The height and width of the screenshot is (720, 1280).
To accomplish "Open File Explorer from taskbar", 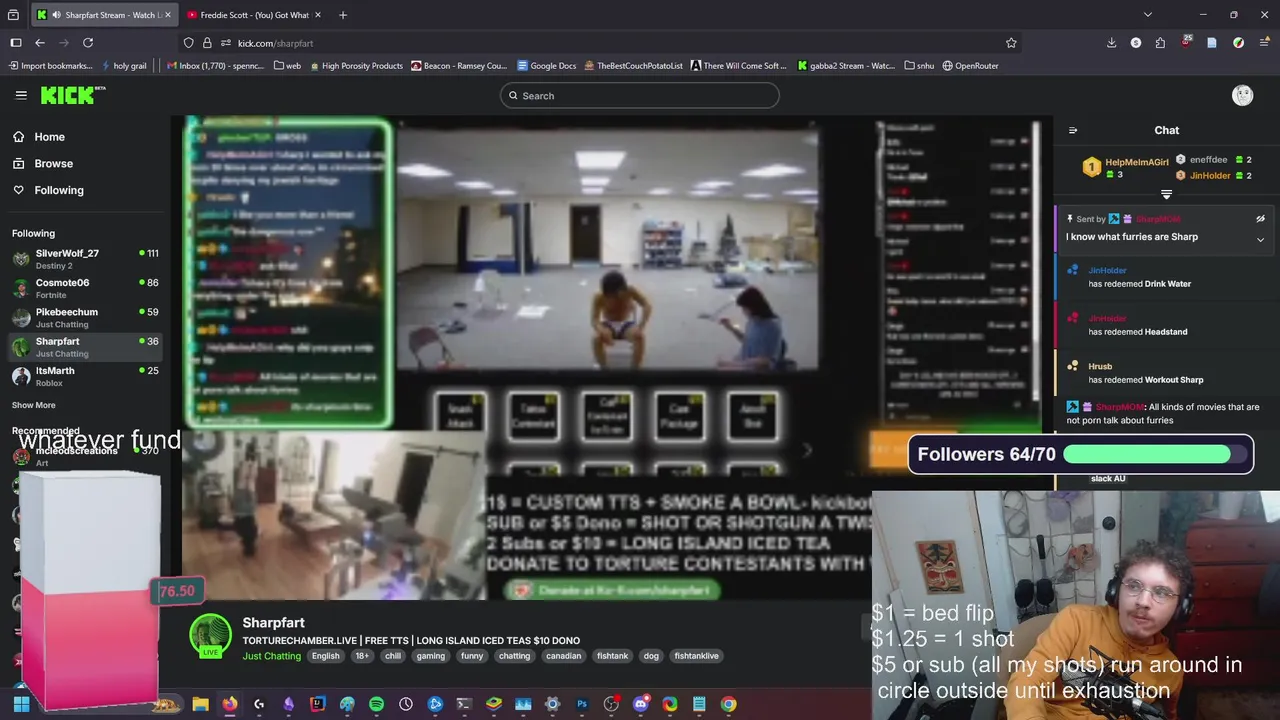I will click(200, 704).
